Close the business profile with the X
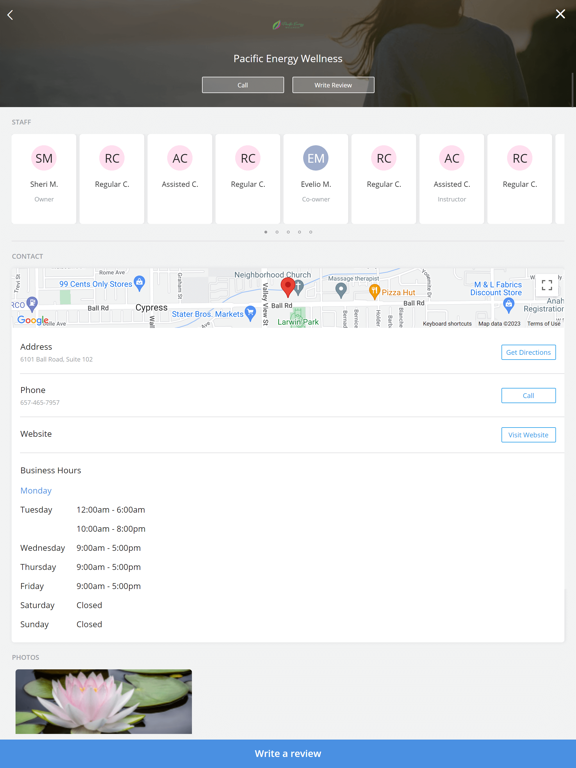The image size is (576, 768). click(560, 14)
